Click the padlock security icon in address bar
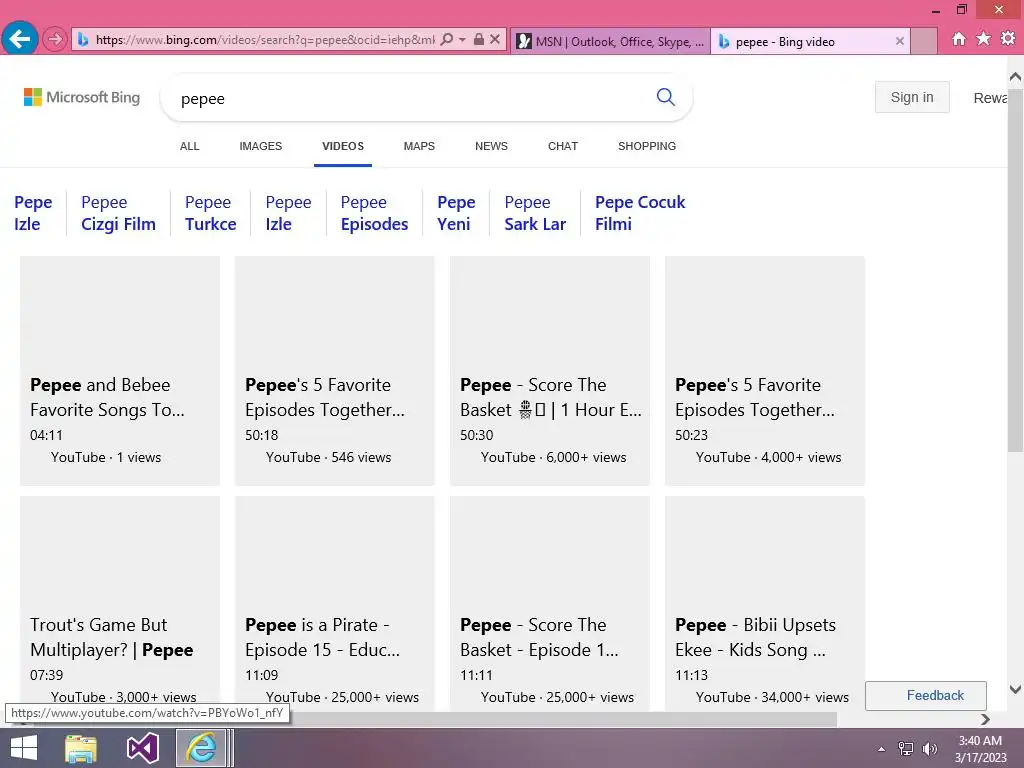The height and width of the screenshot is (768, 1024). click(x=479, y=39)
